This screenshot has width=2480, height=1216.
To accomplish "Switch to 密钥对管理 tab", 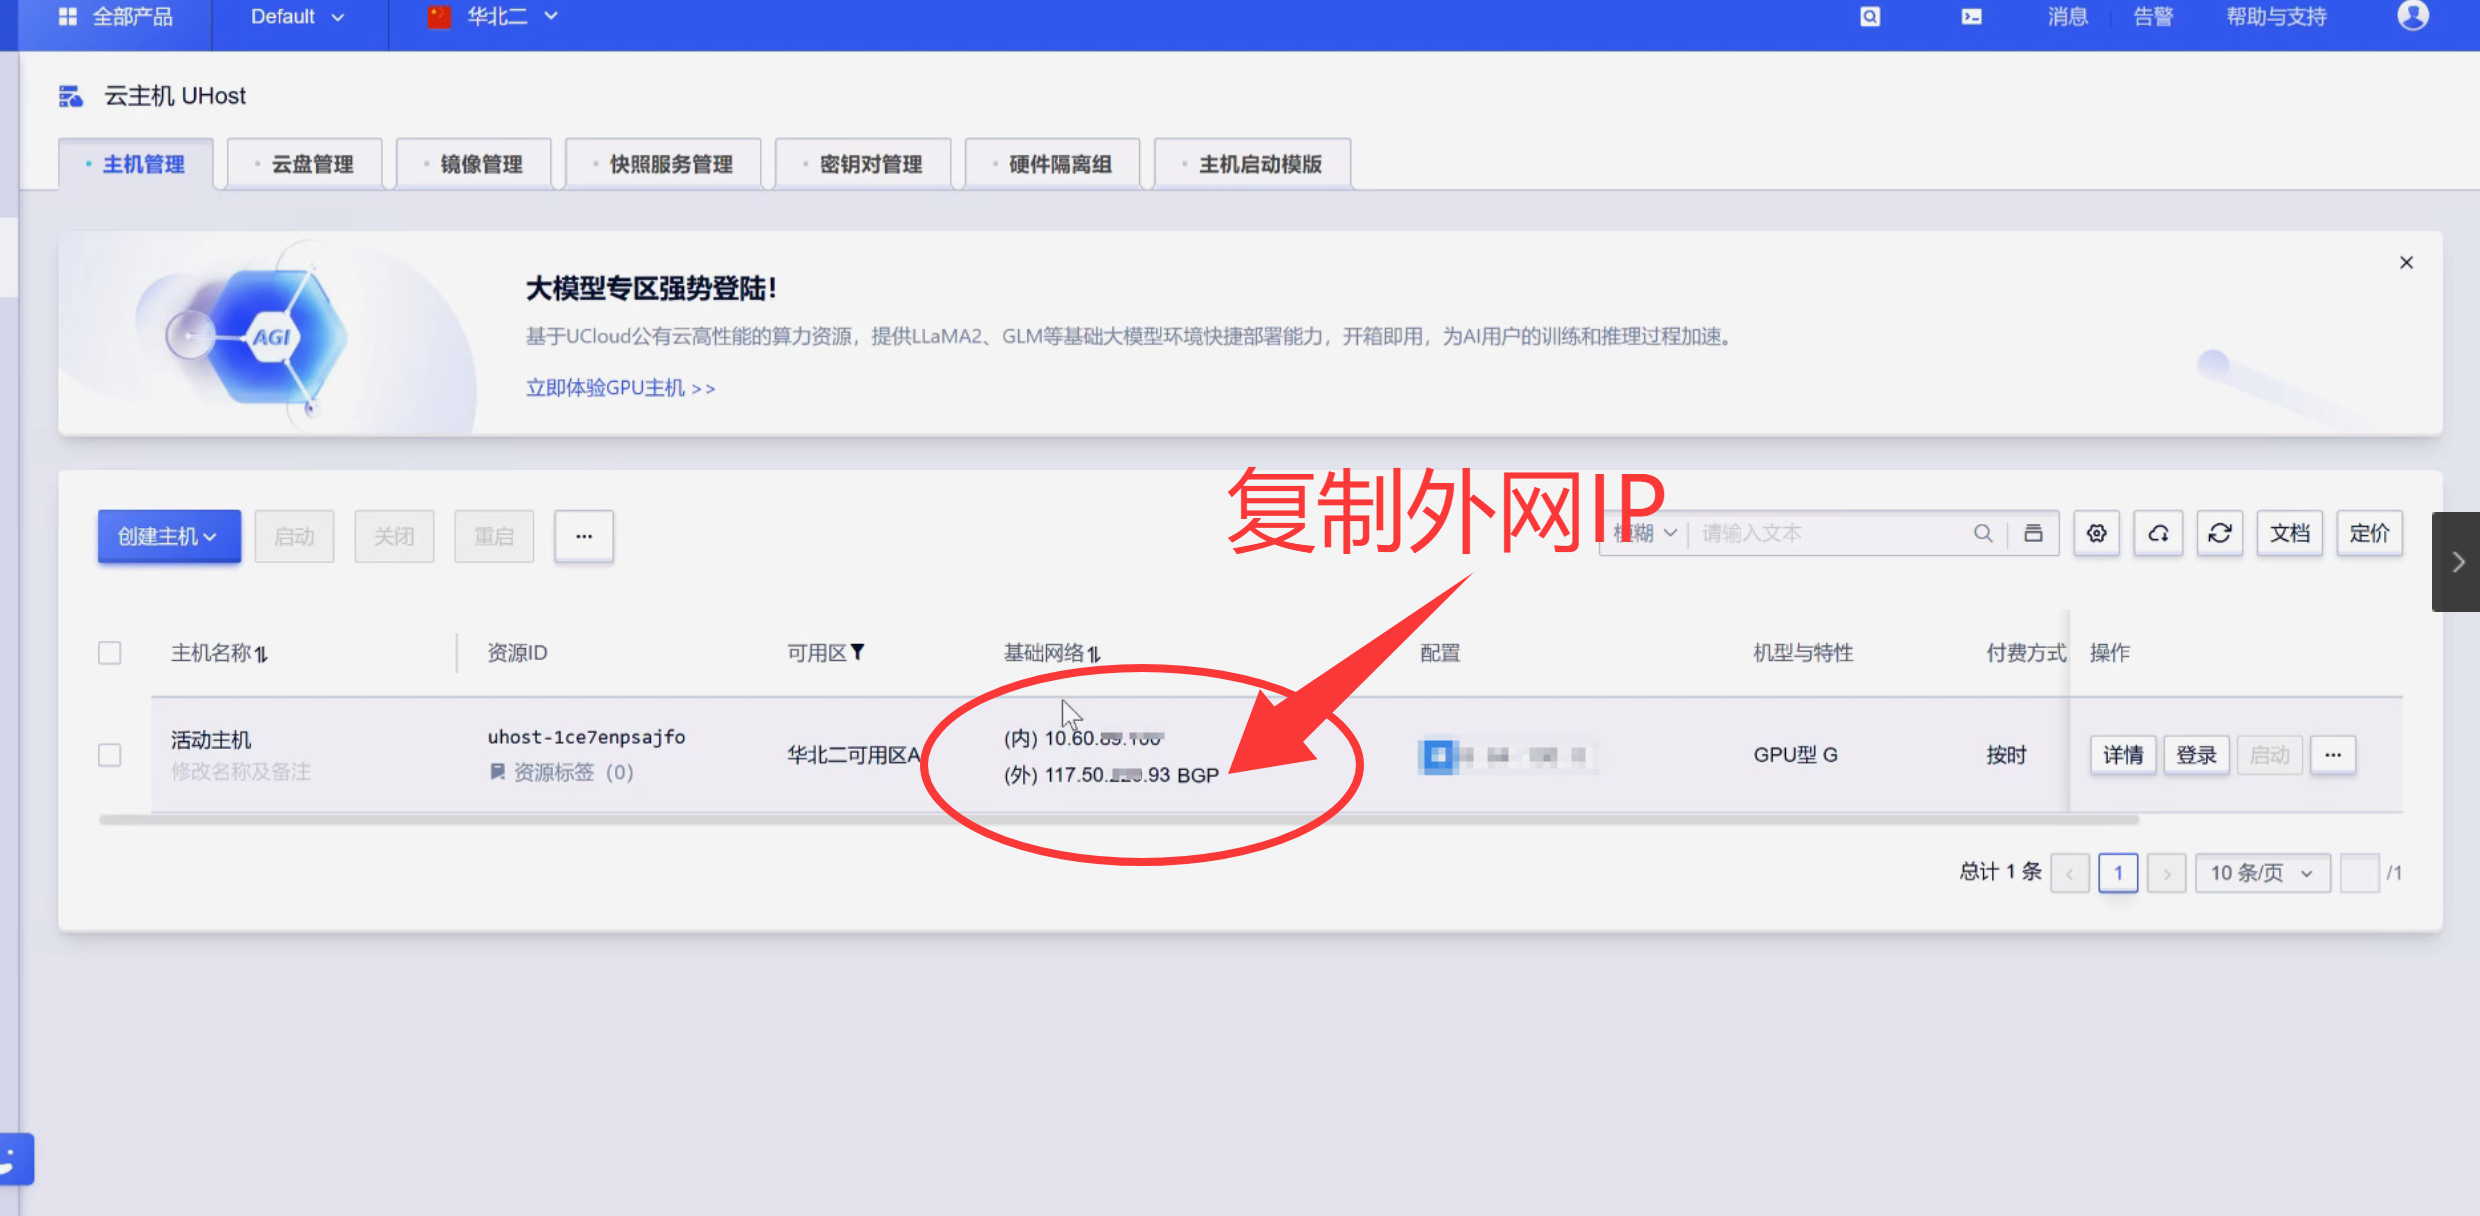I will [x=863, y=164].
